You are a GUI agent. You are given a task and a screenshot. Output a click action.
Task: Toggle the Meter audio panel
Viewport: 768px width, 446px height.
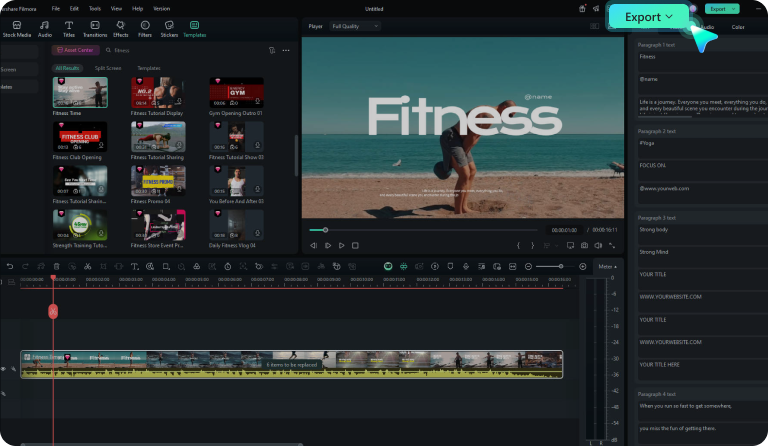607,266
